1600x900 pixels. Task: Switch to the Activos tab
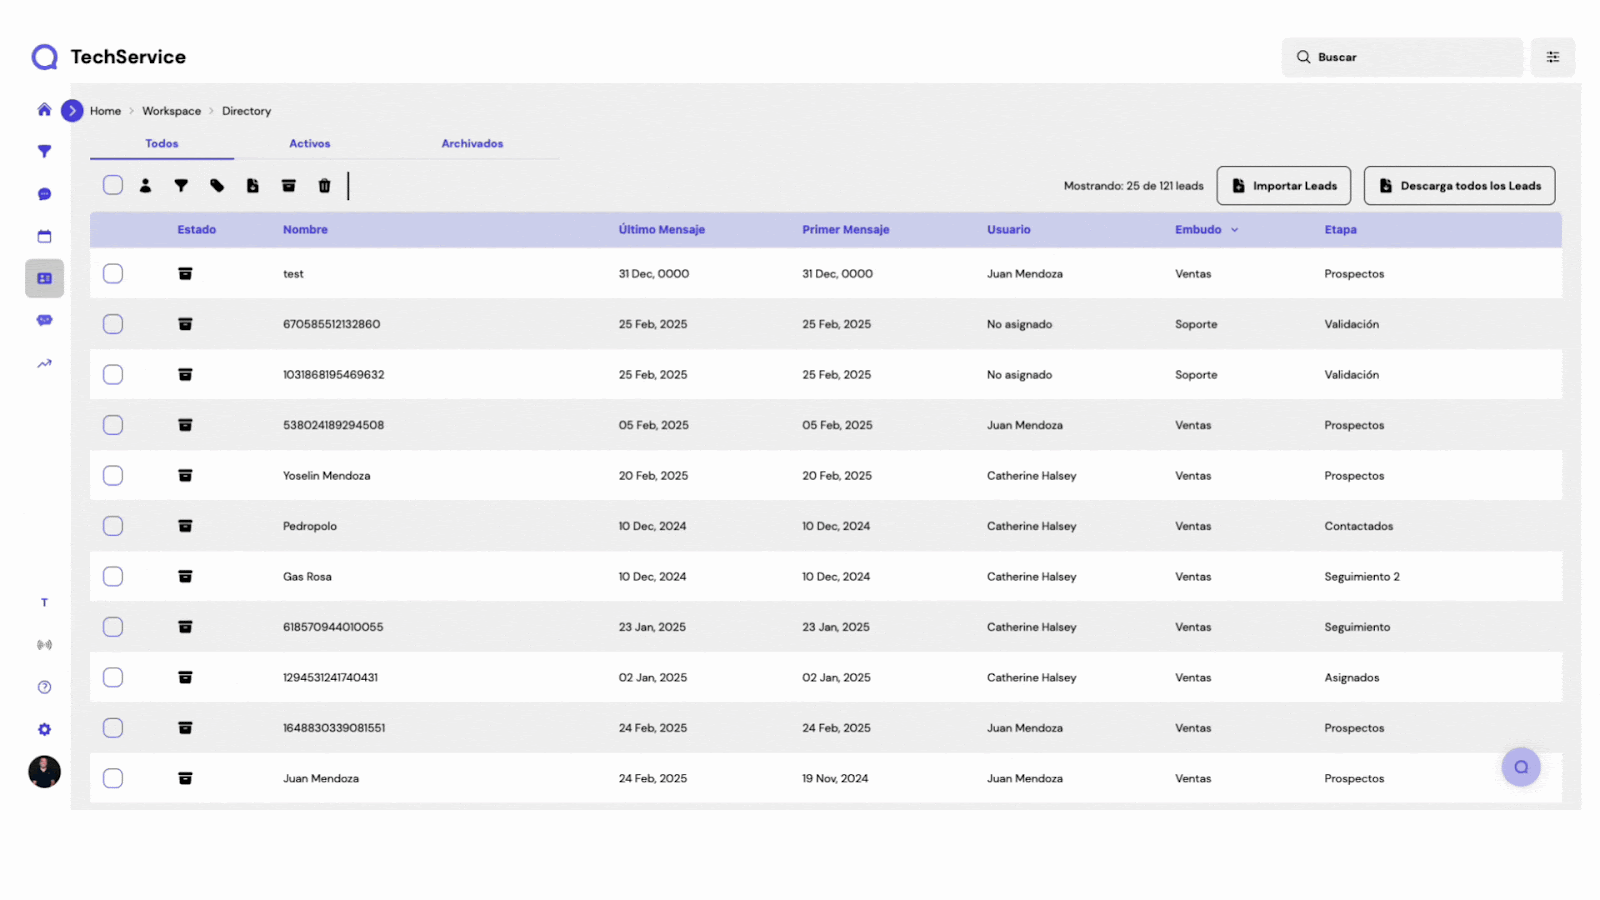click(309, 144)
